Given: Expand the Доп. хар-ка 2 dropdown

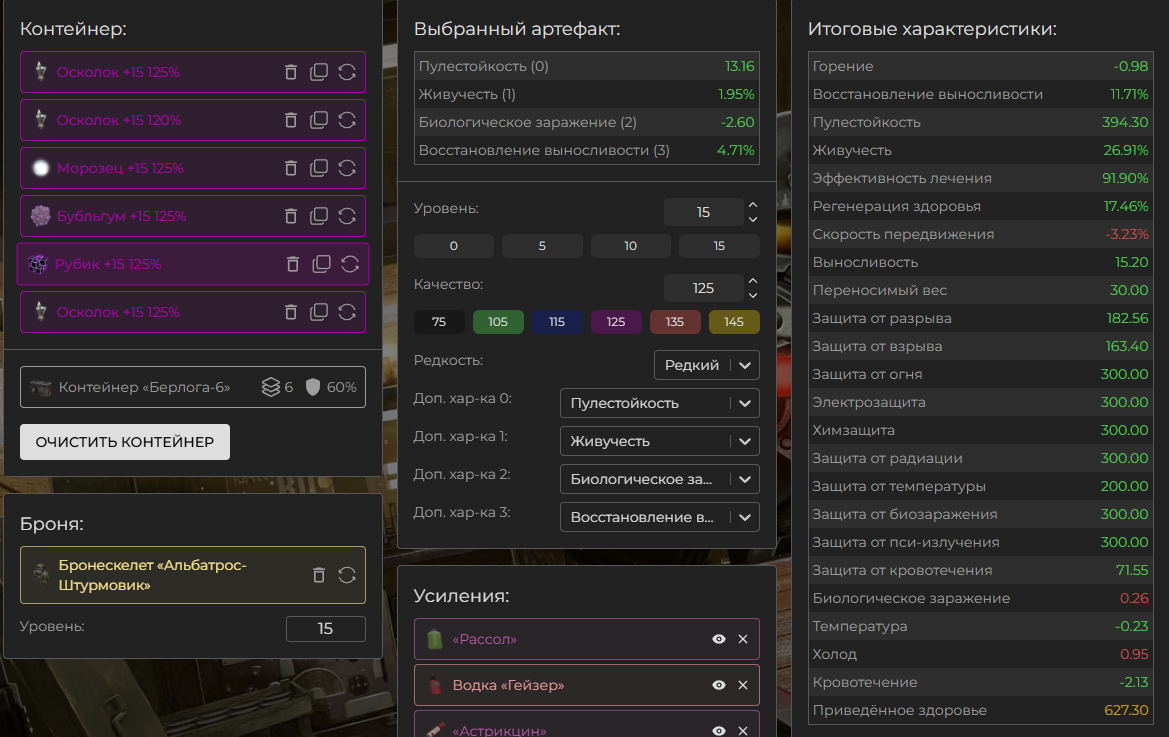Looking at the screenshot, I should pos(660,479).
